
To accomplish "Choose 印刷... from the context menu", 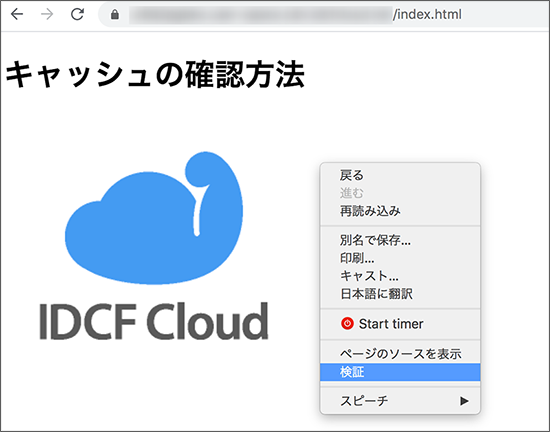I will [400, 258].
